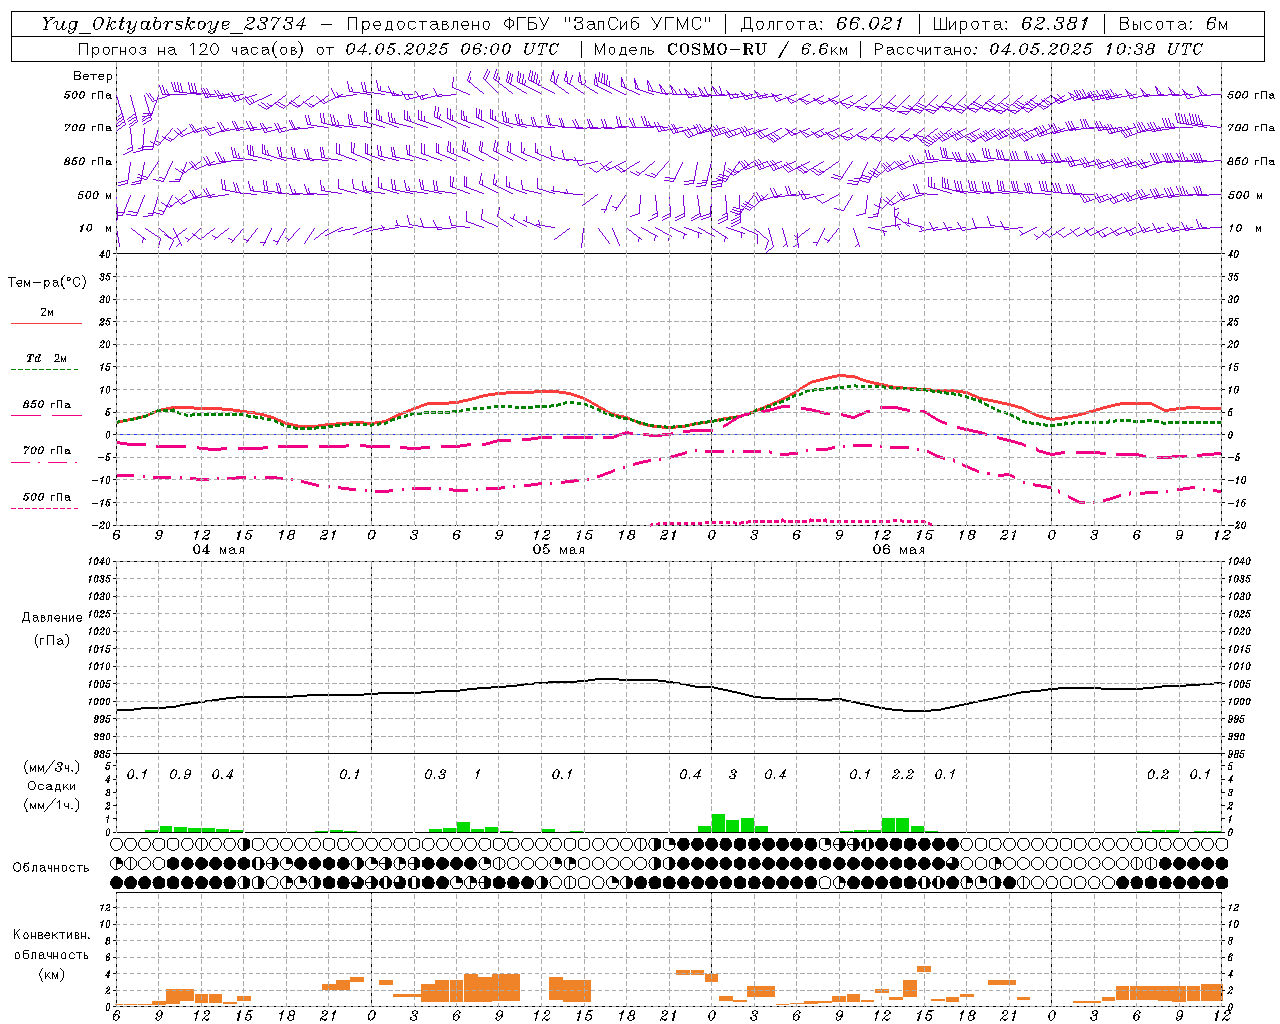Image resolution: width=1280 pixels, height=1024 pixels.
Task: Click the precipitation value 3
Action: click(x=733, y=775)
